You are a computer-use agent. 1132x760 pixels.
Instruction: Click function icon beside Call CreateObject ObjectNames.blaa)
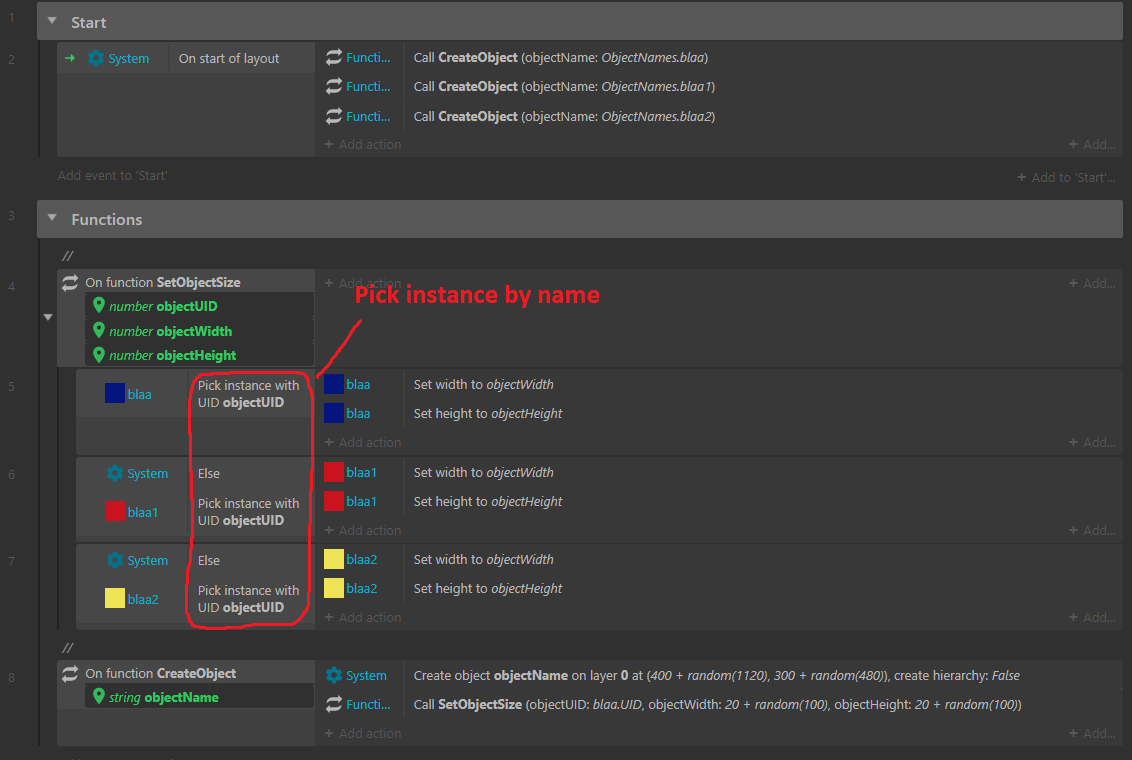pos(334,57)
